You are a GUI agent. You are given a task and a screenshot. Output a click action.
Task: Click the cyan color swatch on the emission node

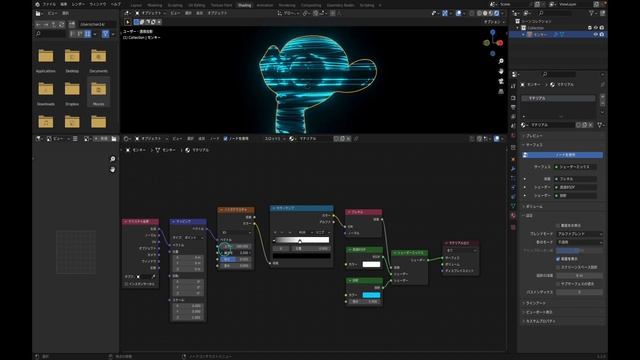click(x=371, y=295)
